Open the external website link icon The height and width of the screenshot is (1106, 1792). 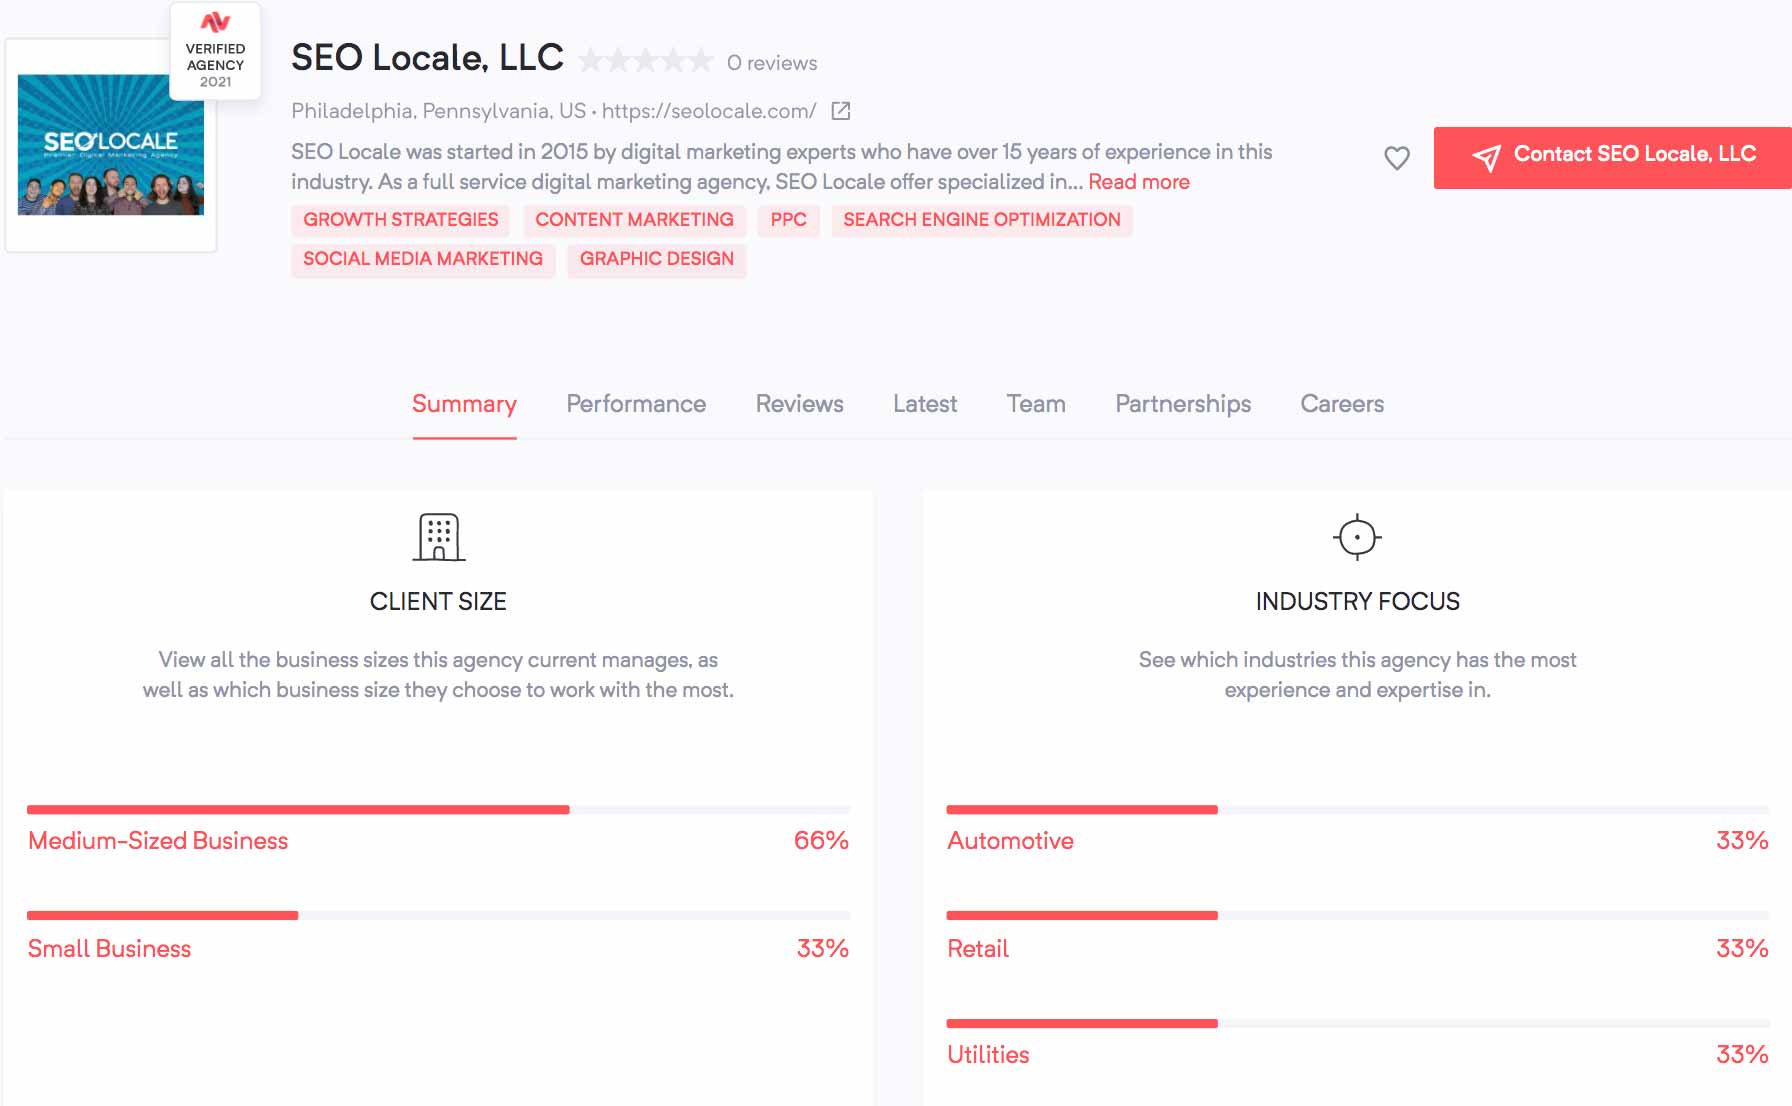(x=841, y=111)
